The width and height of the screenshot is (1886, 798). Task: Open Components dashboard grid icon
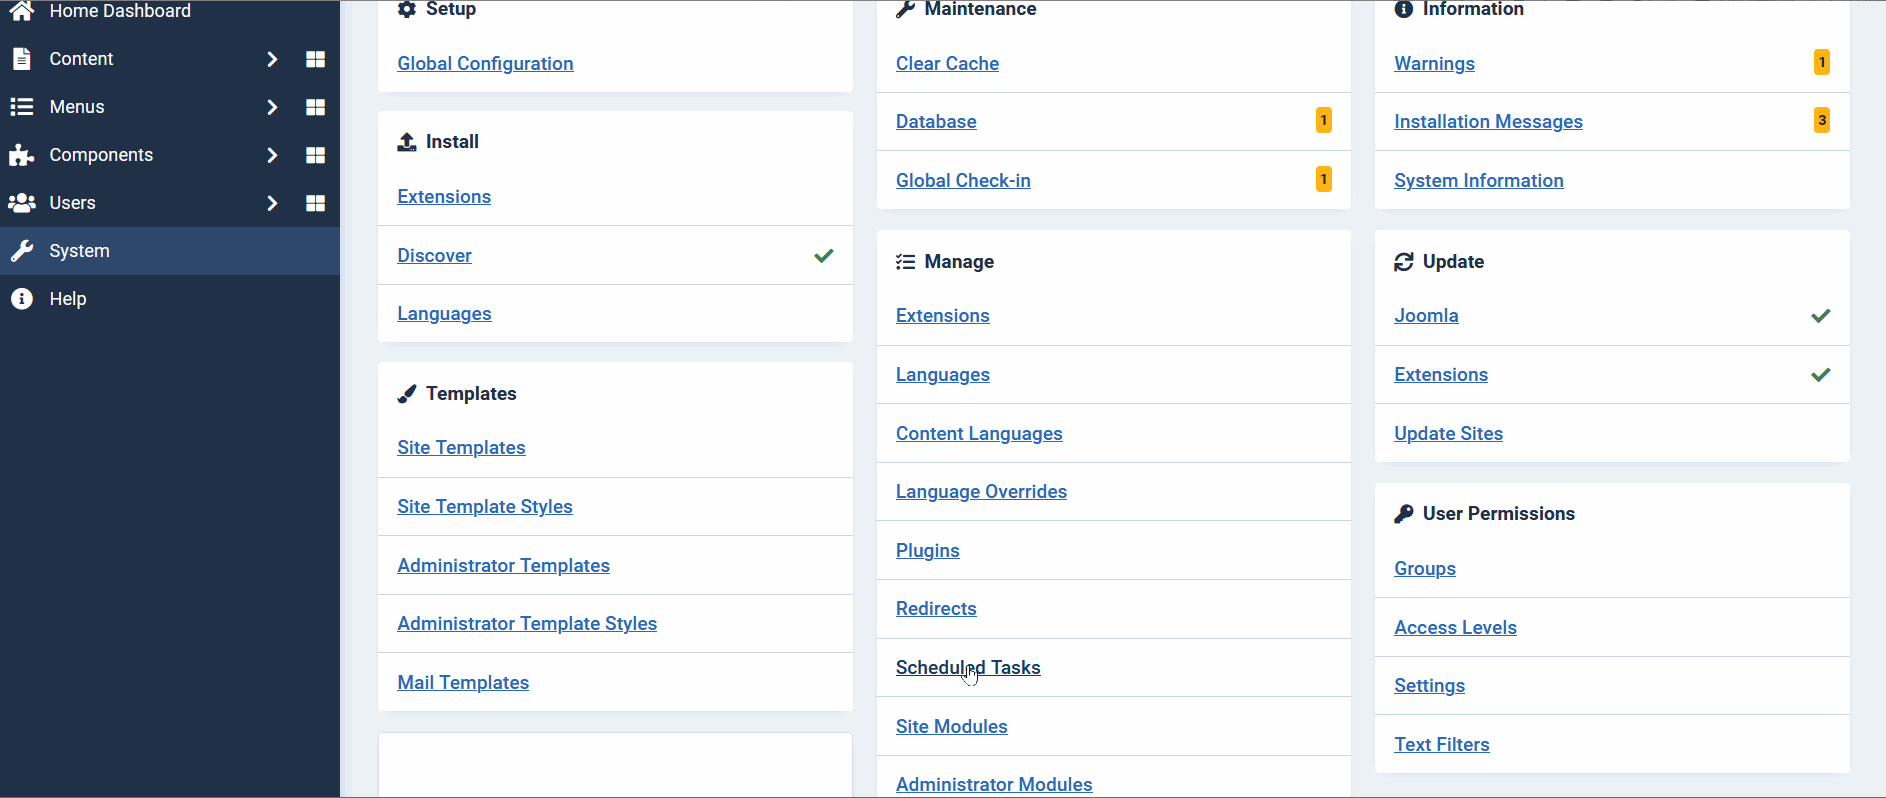click(x=315, y=155)
